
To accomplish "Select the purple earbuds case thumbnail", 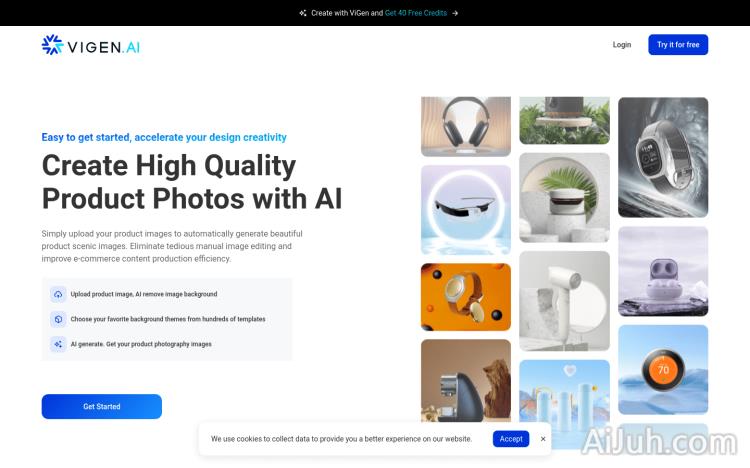I will tap(663, 271).
